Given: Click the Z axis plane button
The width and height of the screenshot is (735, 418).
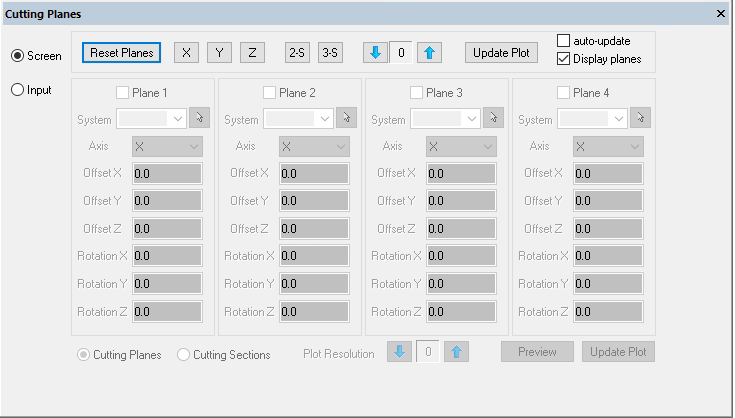Looking at the screenshot, I should click(252, 53).
